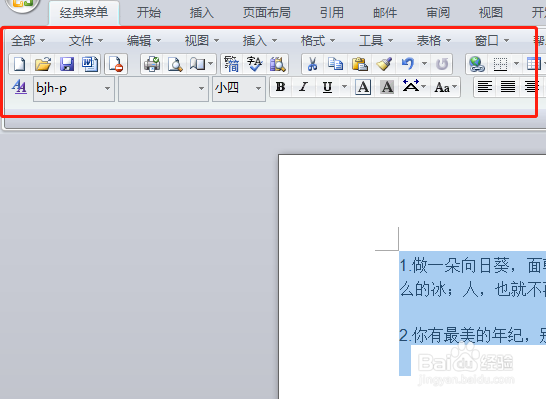Click the character shading A icon
The height and width of the screenshot is (399, 546).
[387, 87]
